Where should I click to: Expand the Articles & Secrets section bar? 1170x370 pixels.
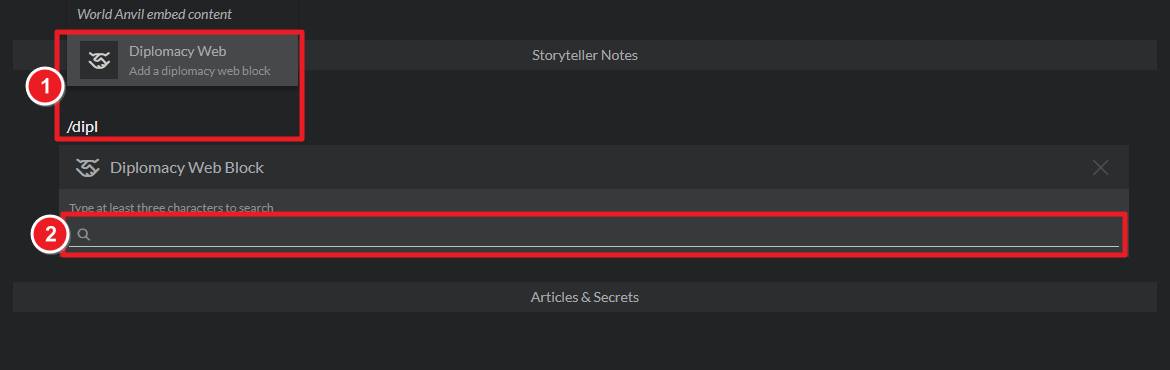584,297
